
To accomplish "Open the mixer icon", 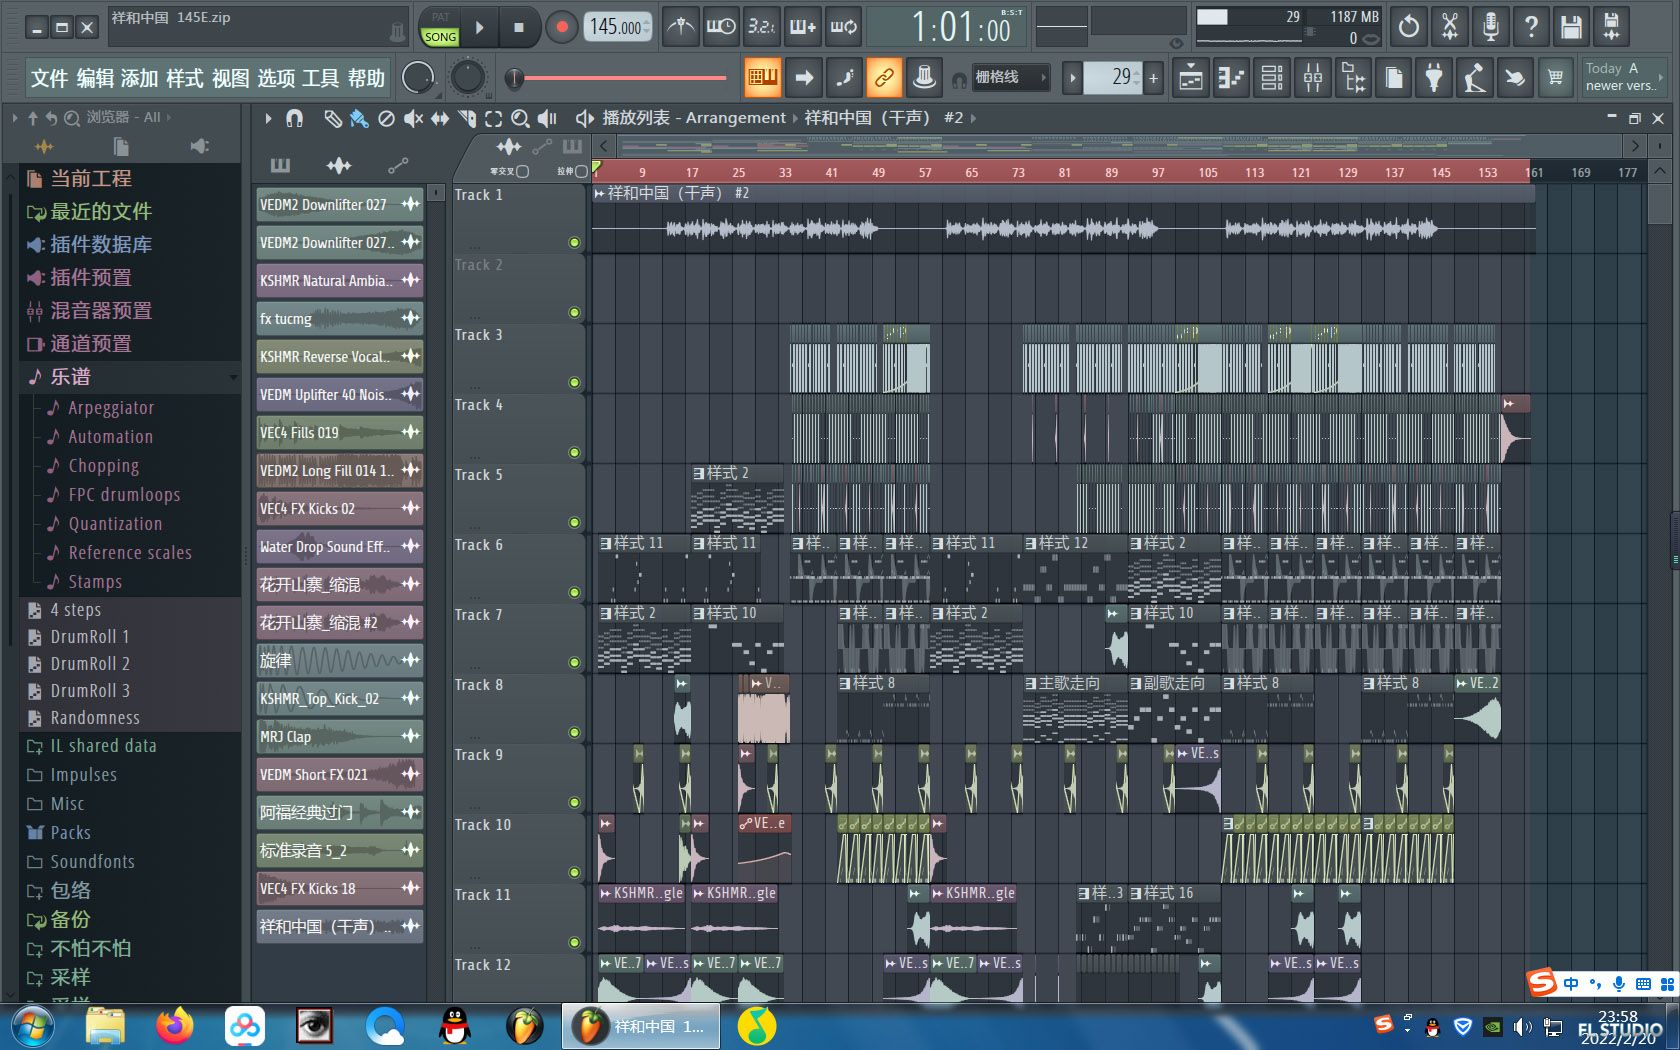I will (1313, 77).
